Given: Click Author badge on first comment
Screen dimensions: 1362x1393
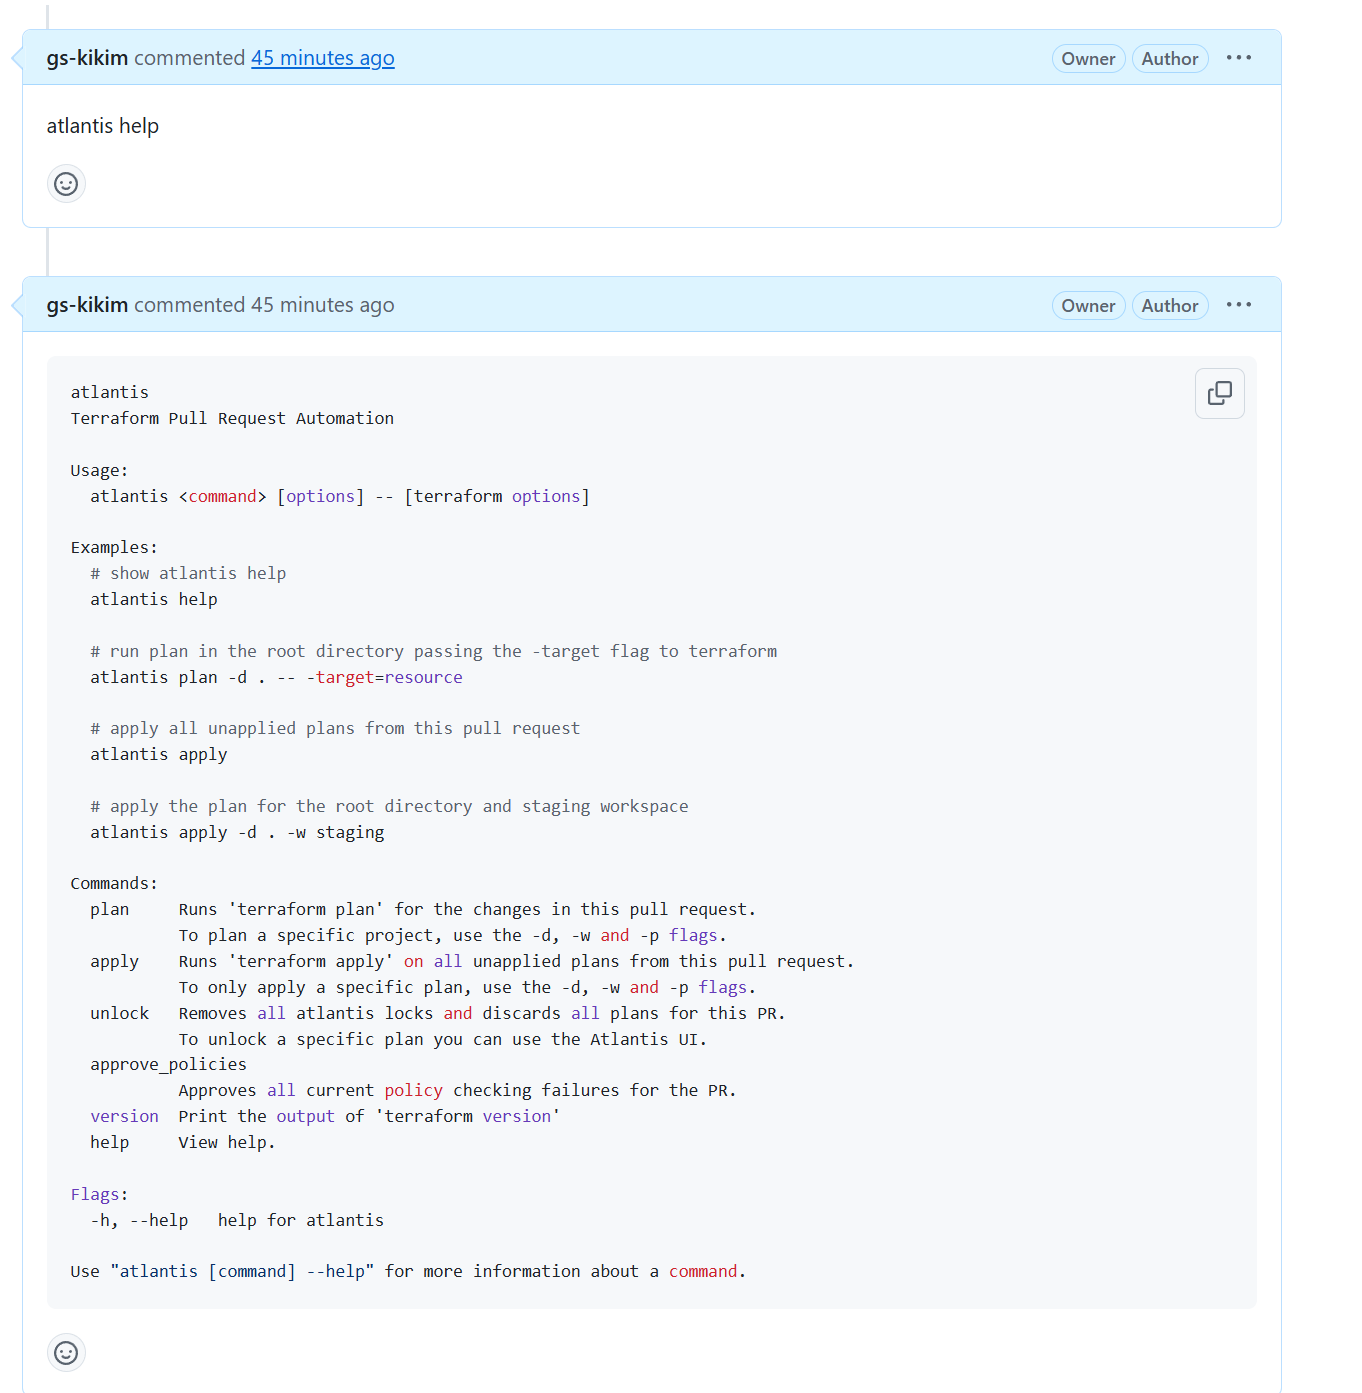Looking at the screenshot, I should click(x=1170, y=59).
